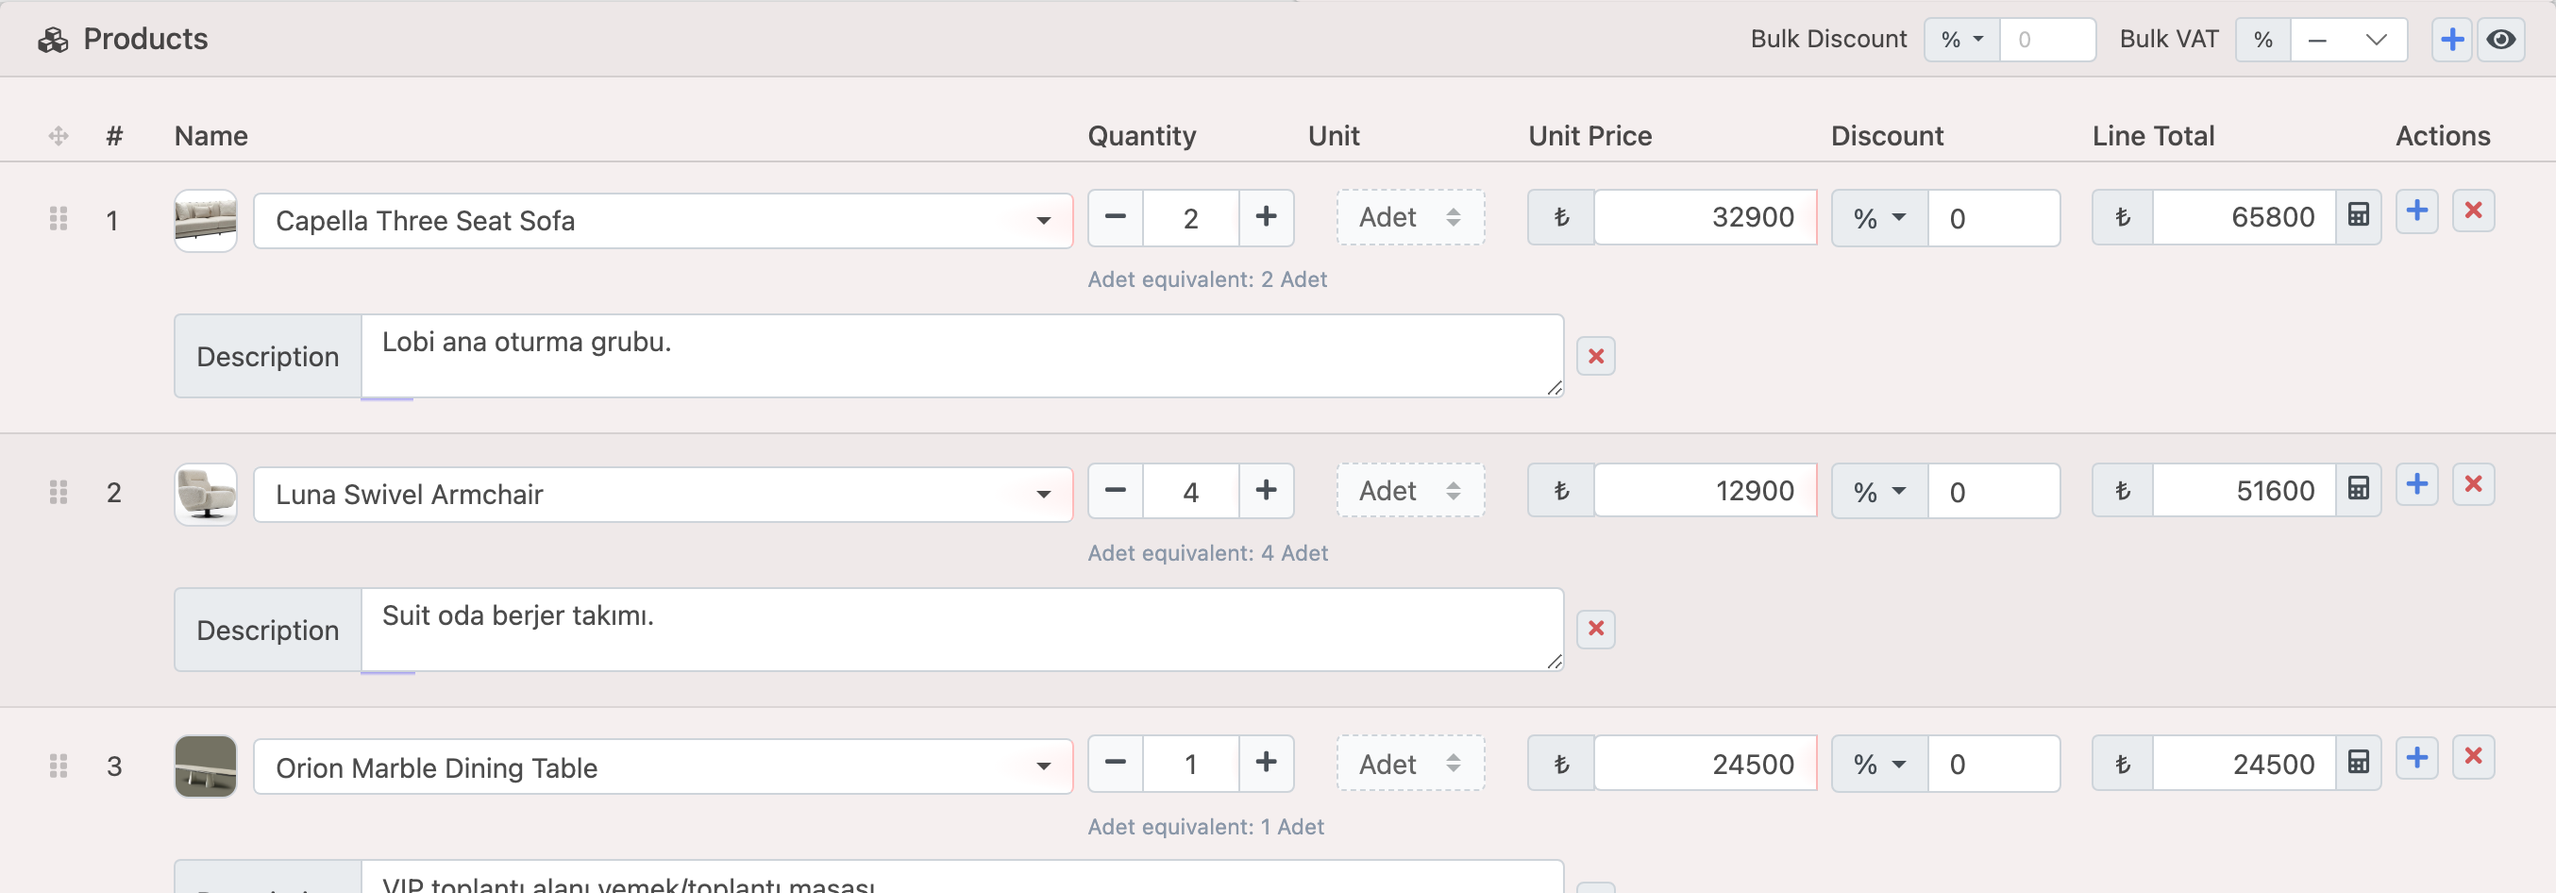Click the quantity field showing 2
Screen dimensions: 2556x893
point(1191,217)
